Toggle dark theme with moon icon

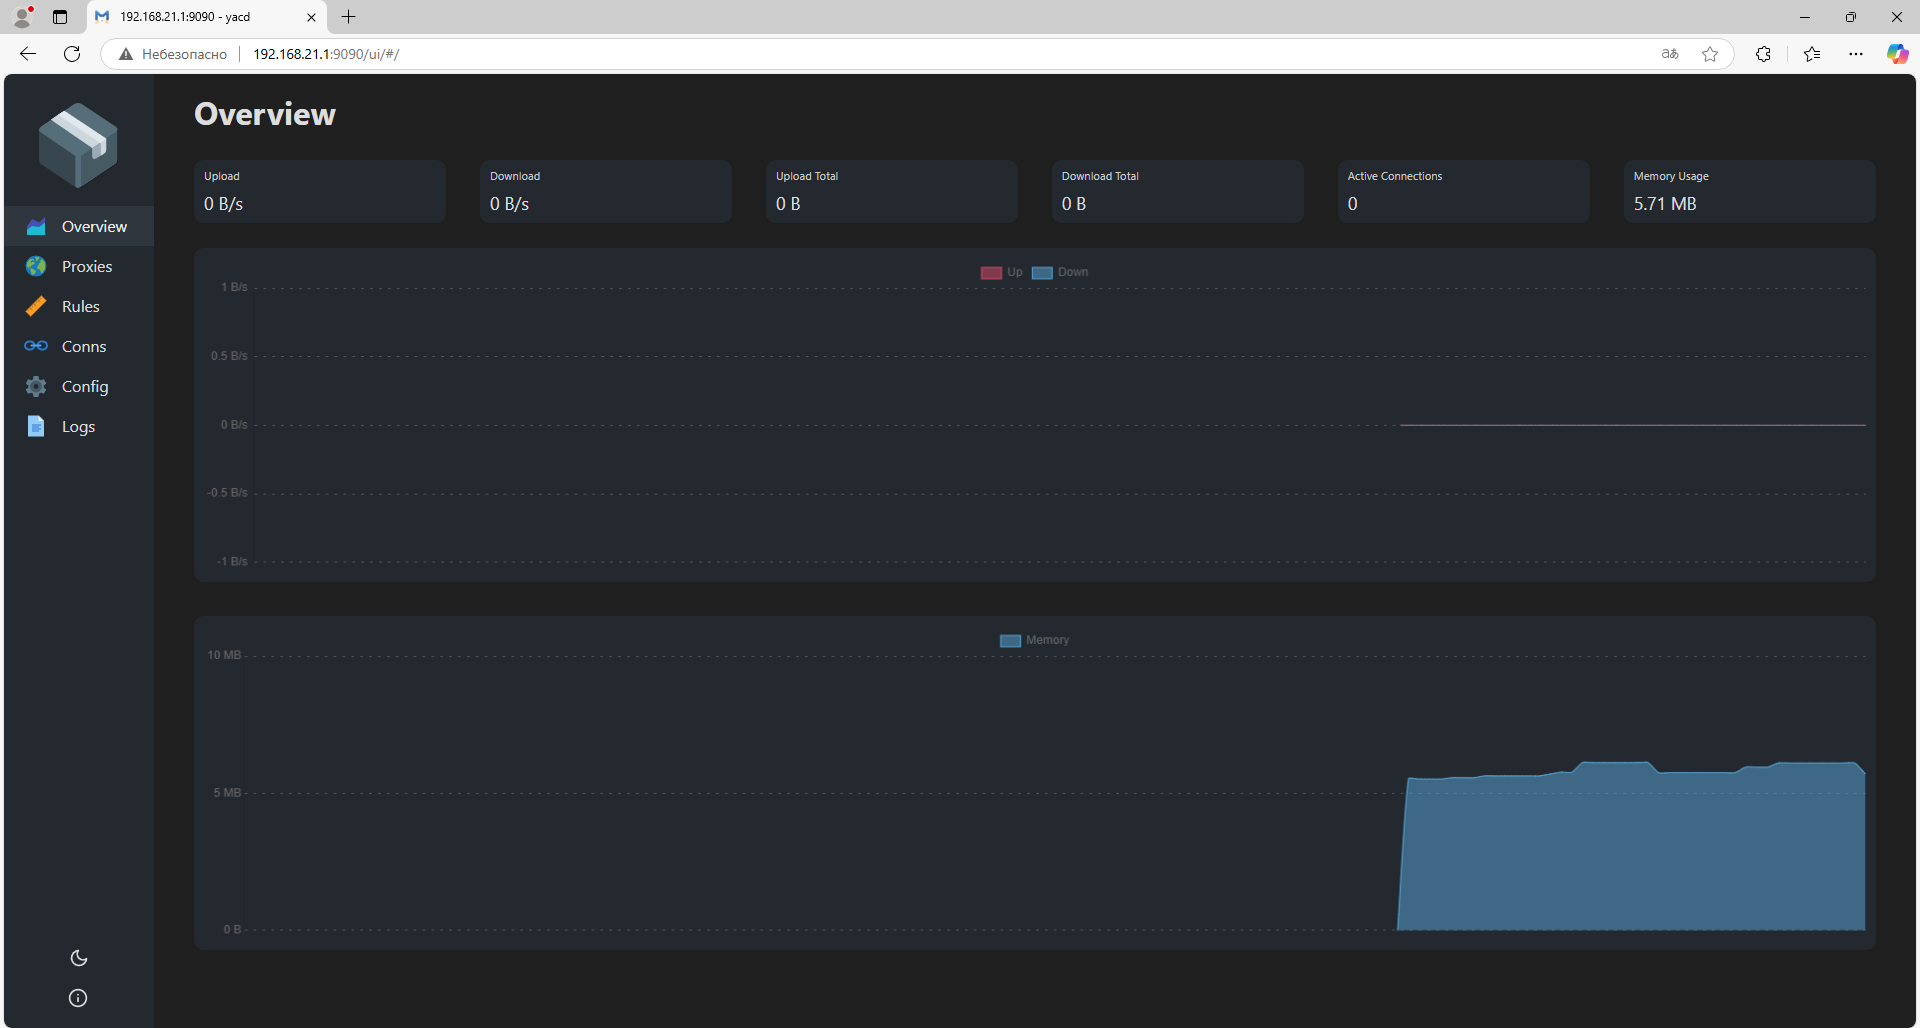tap(78, 958)
